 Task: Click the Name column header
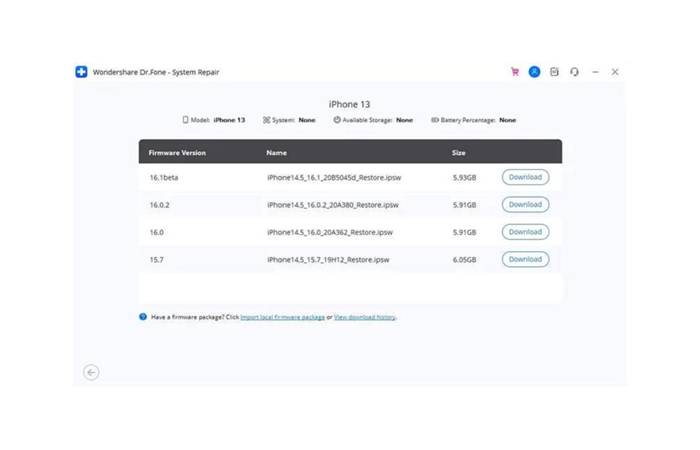276,153
